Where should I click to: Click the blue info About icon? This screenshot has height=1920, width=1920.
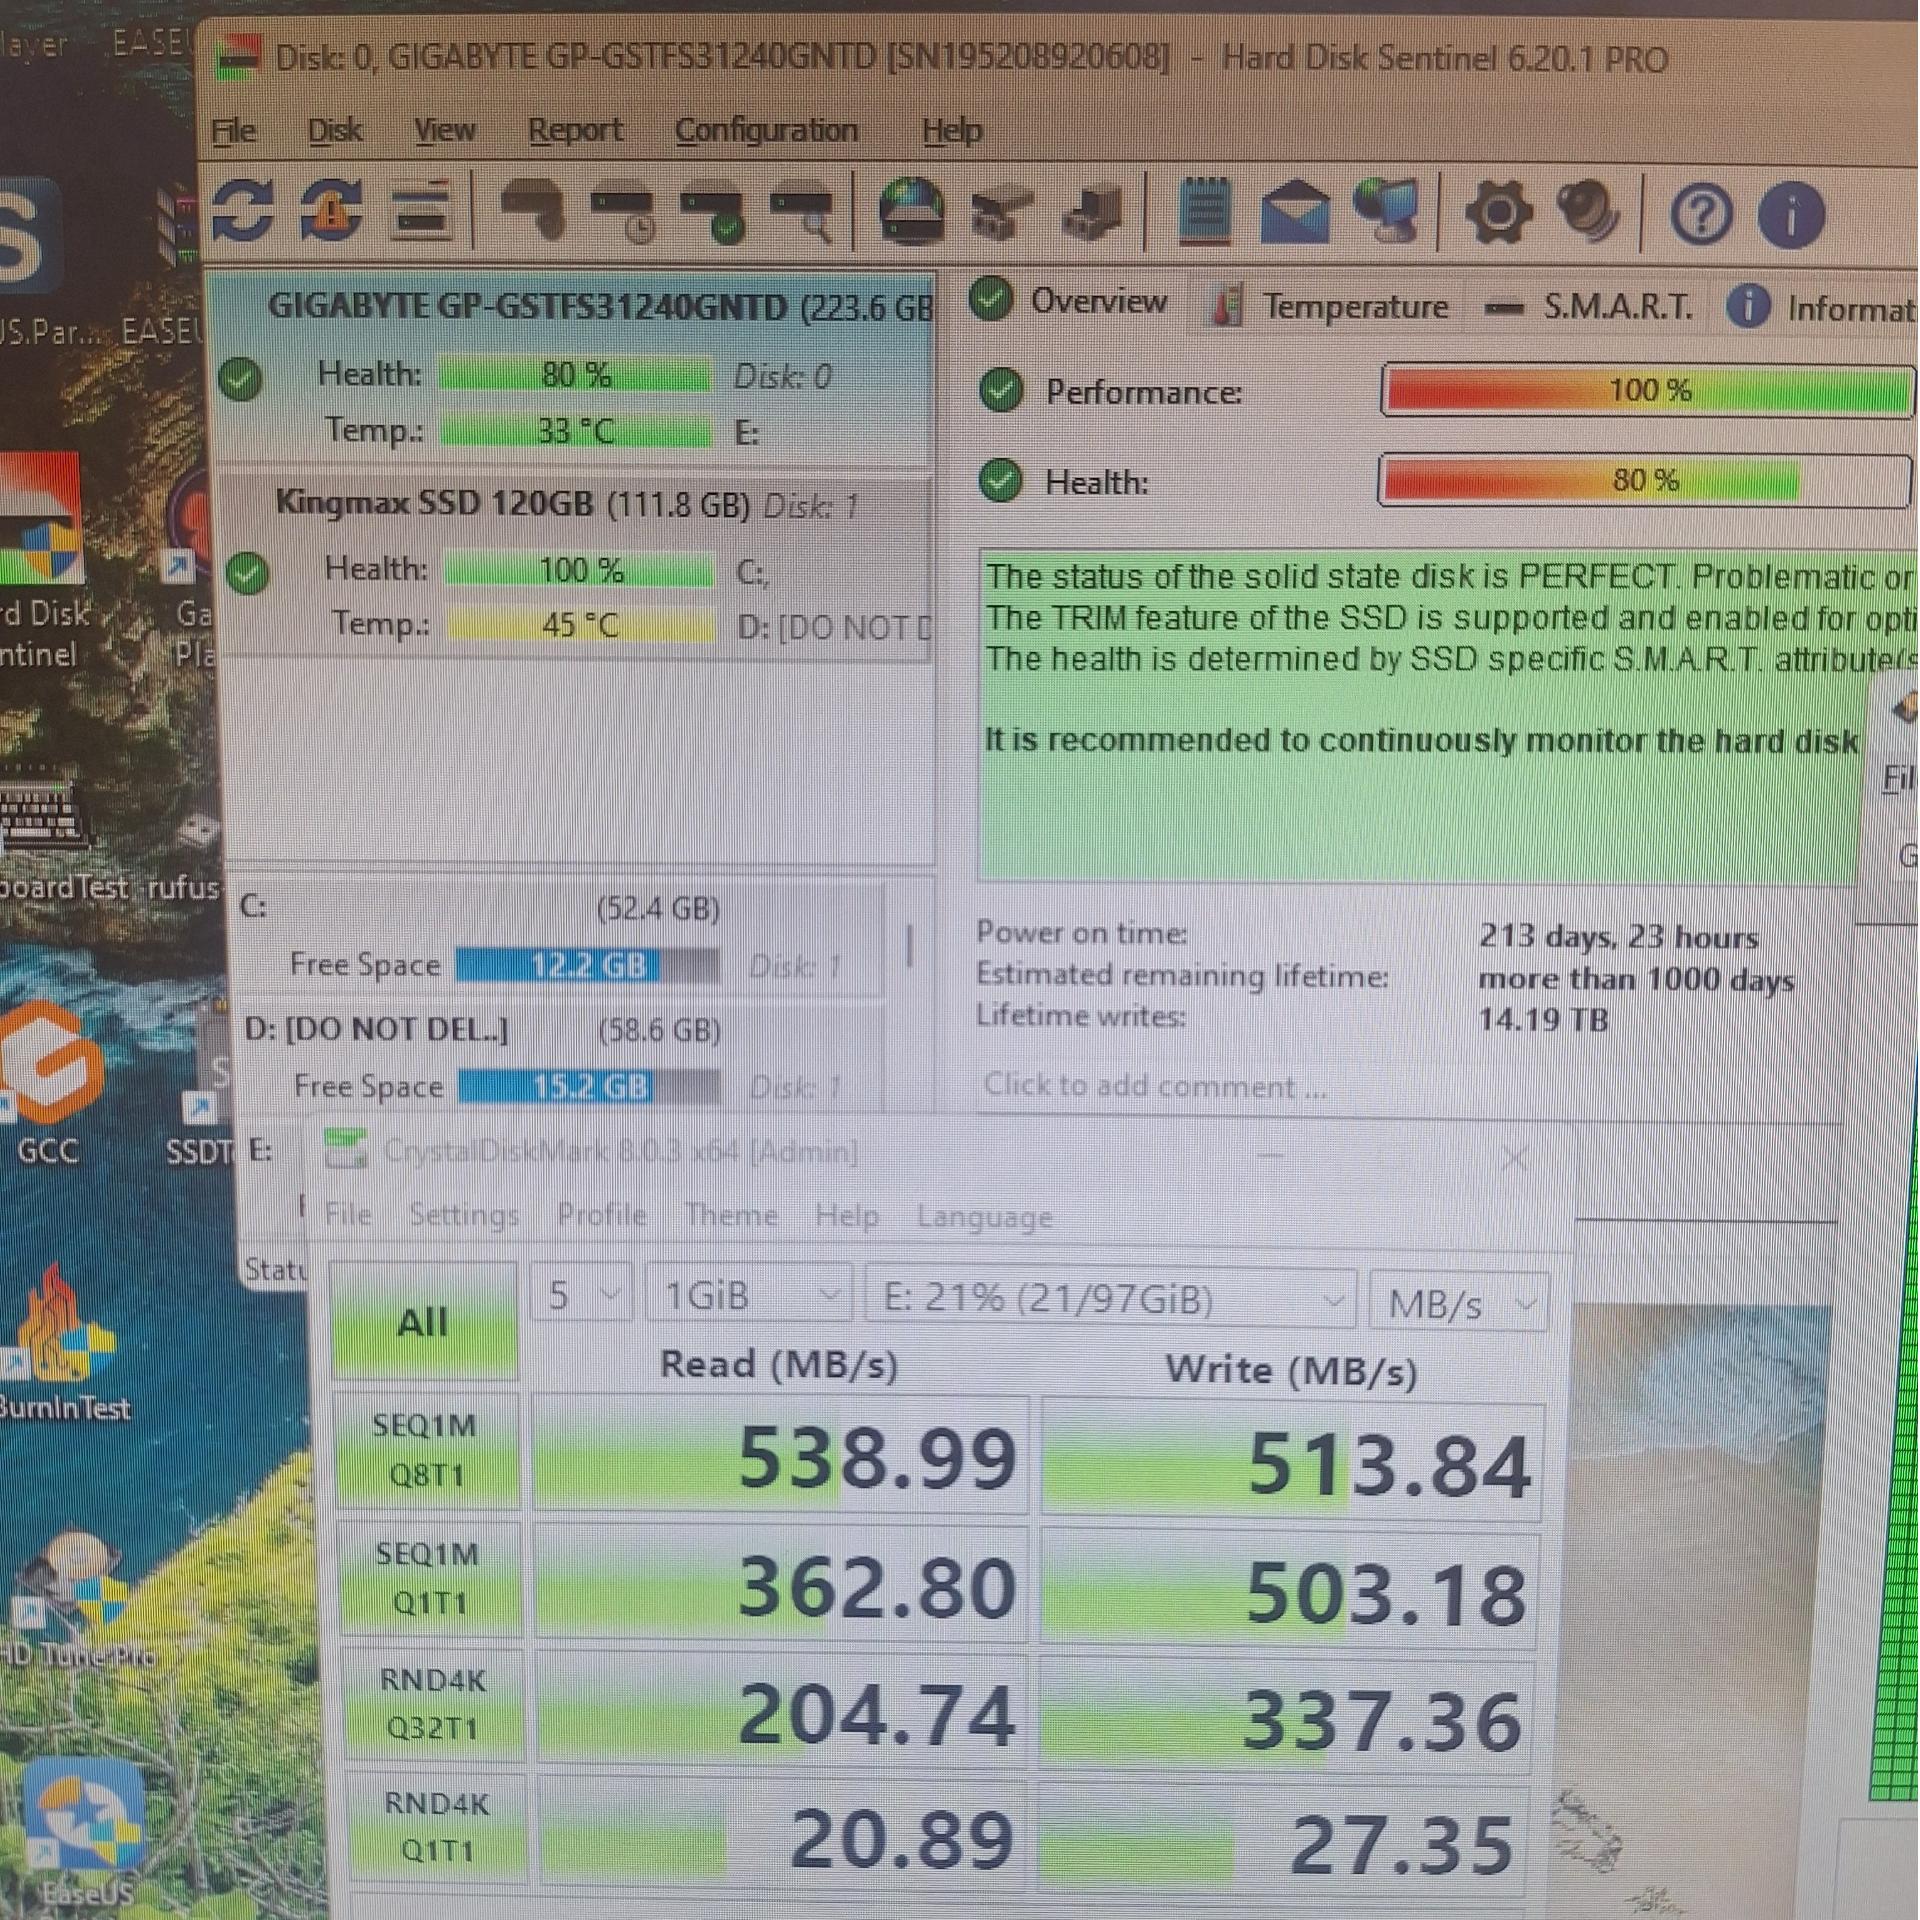[x=1790, y=215]
